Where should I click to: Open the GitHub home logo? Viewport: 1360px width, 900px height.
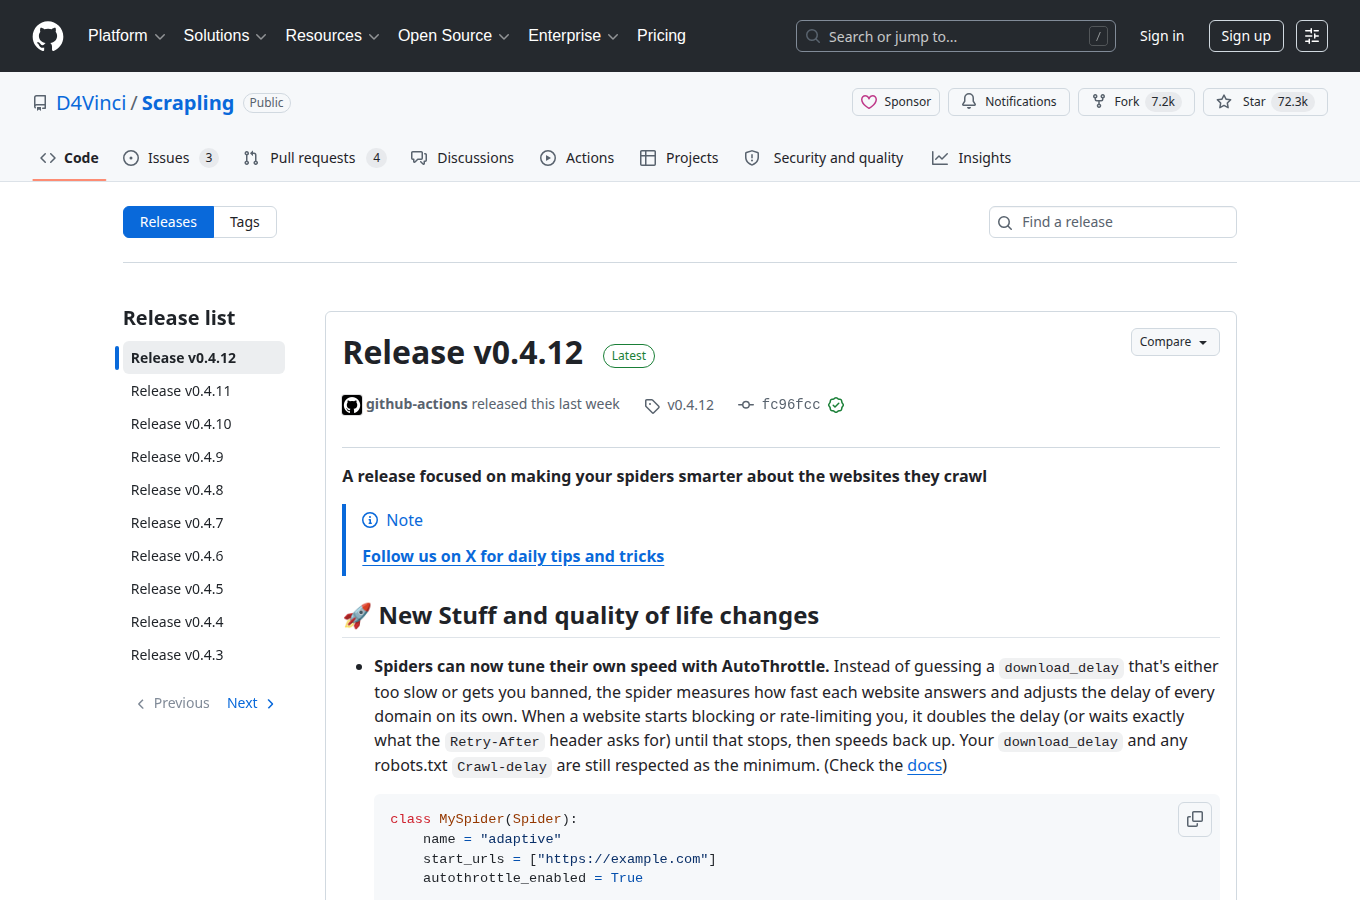pyautogui.click(x=48, y=36)
